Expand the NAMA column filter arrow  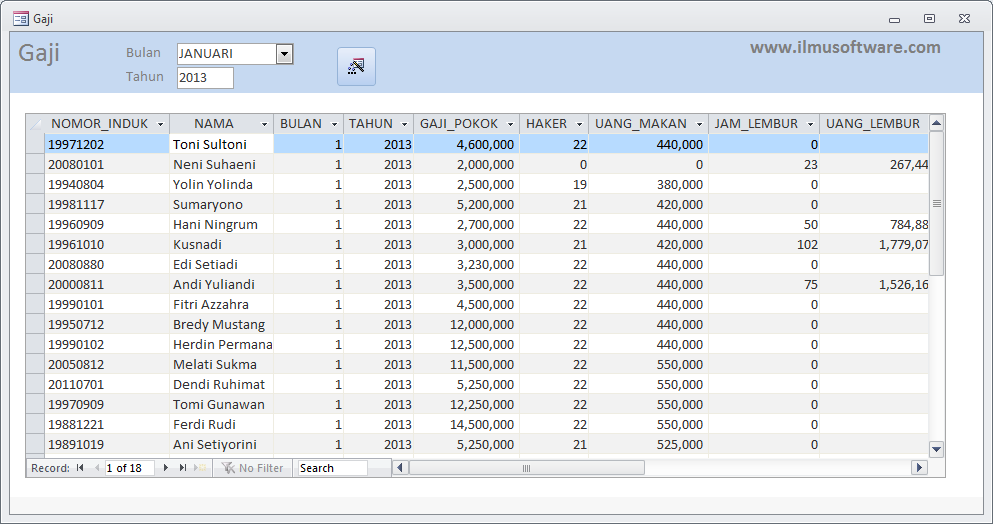point(265,124)
